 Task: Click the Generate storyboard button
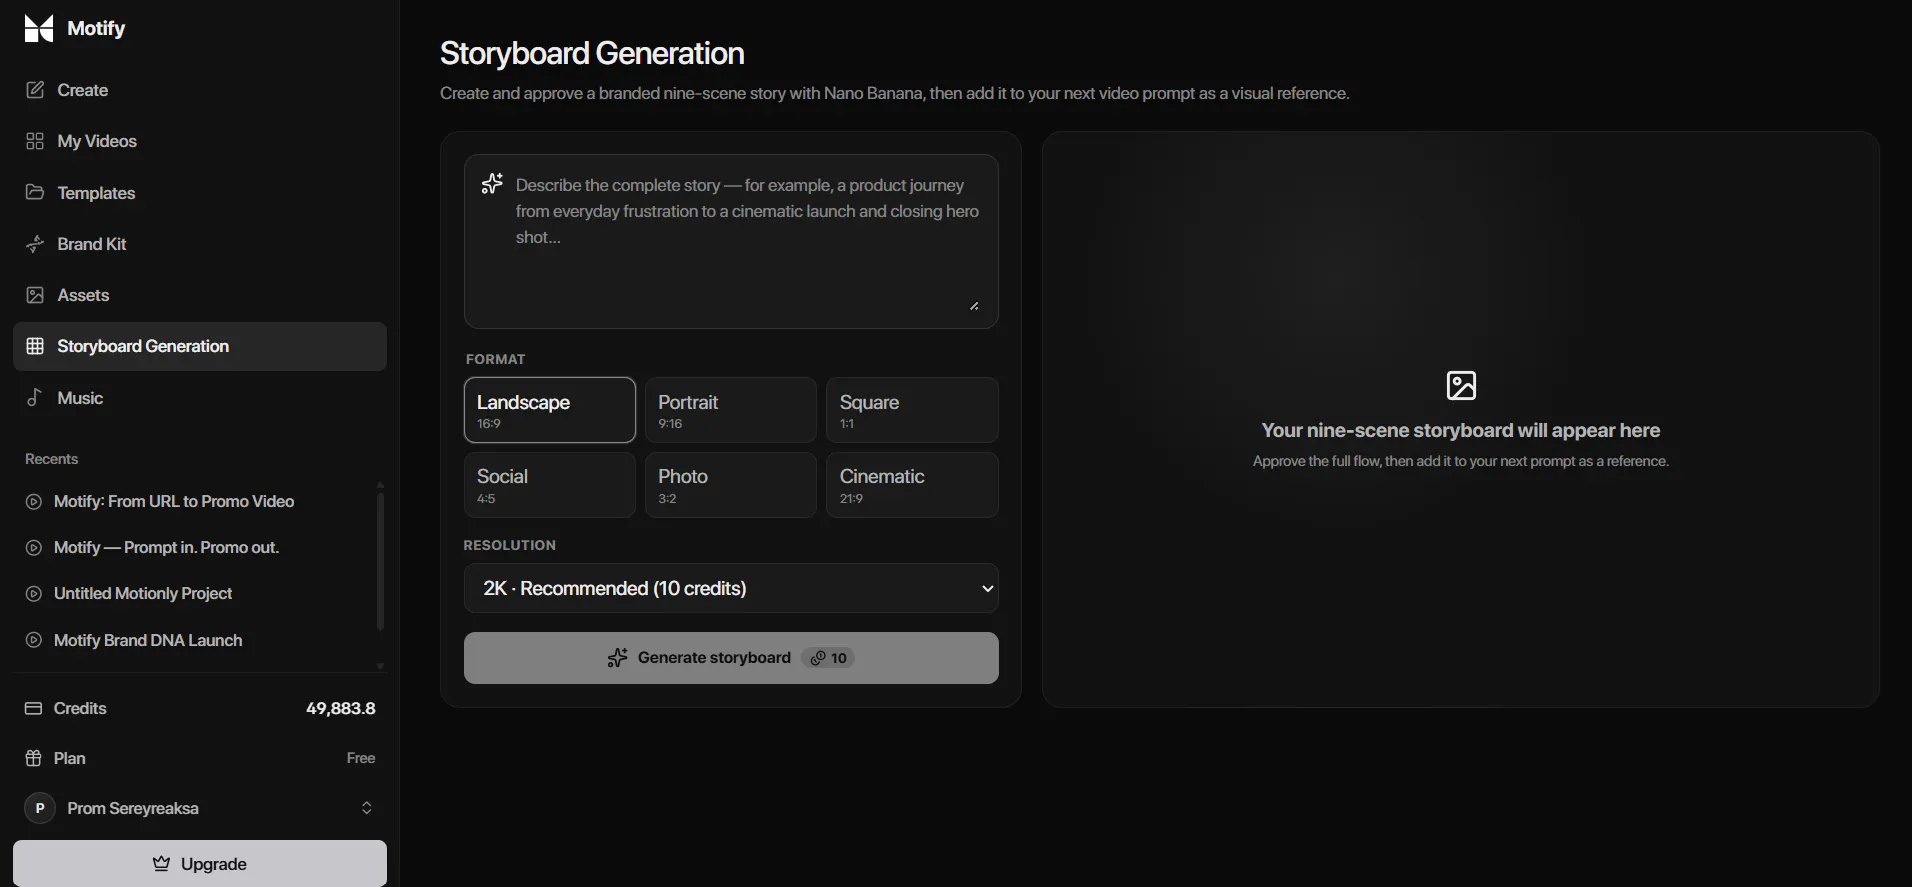point(731,658)
